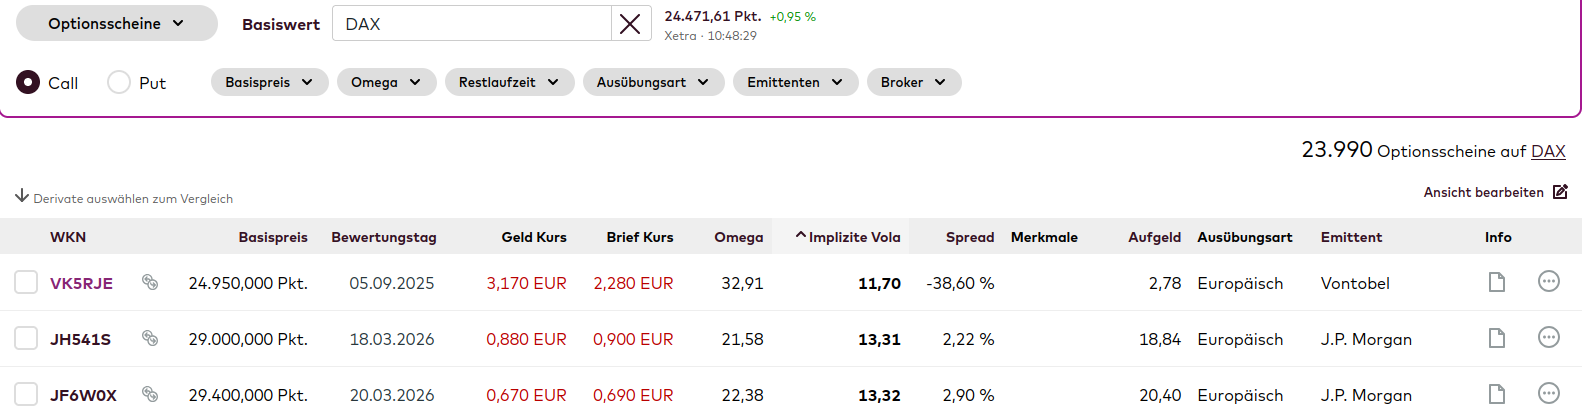Click into the Basiswert input field
This screenshot has height=414, width=1582.
click(470, 24)
